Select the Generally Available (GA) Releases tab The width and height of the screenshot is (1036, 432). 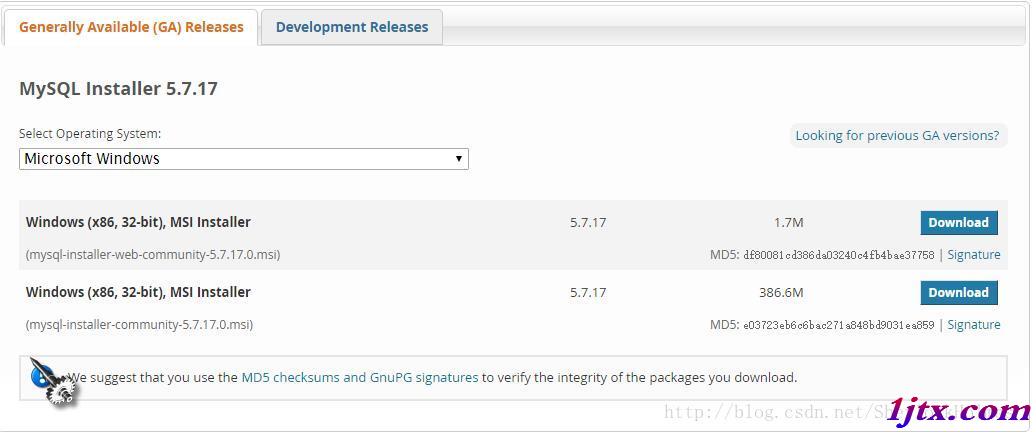click(x=131, y=27)
